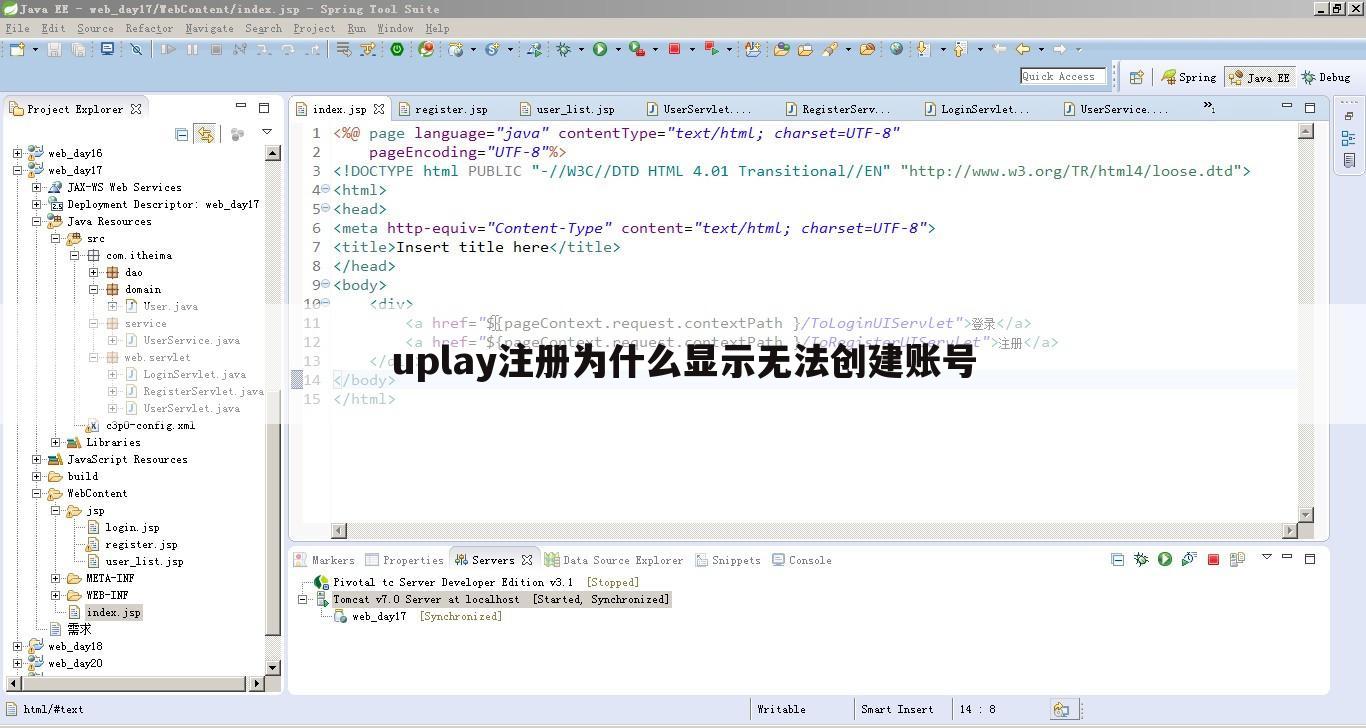Expand the JAX-WS Web Services node
The height and width of the screenshot is (728, 1366).
[36, 187]
